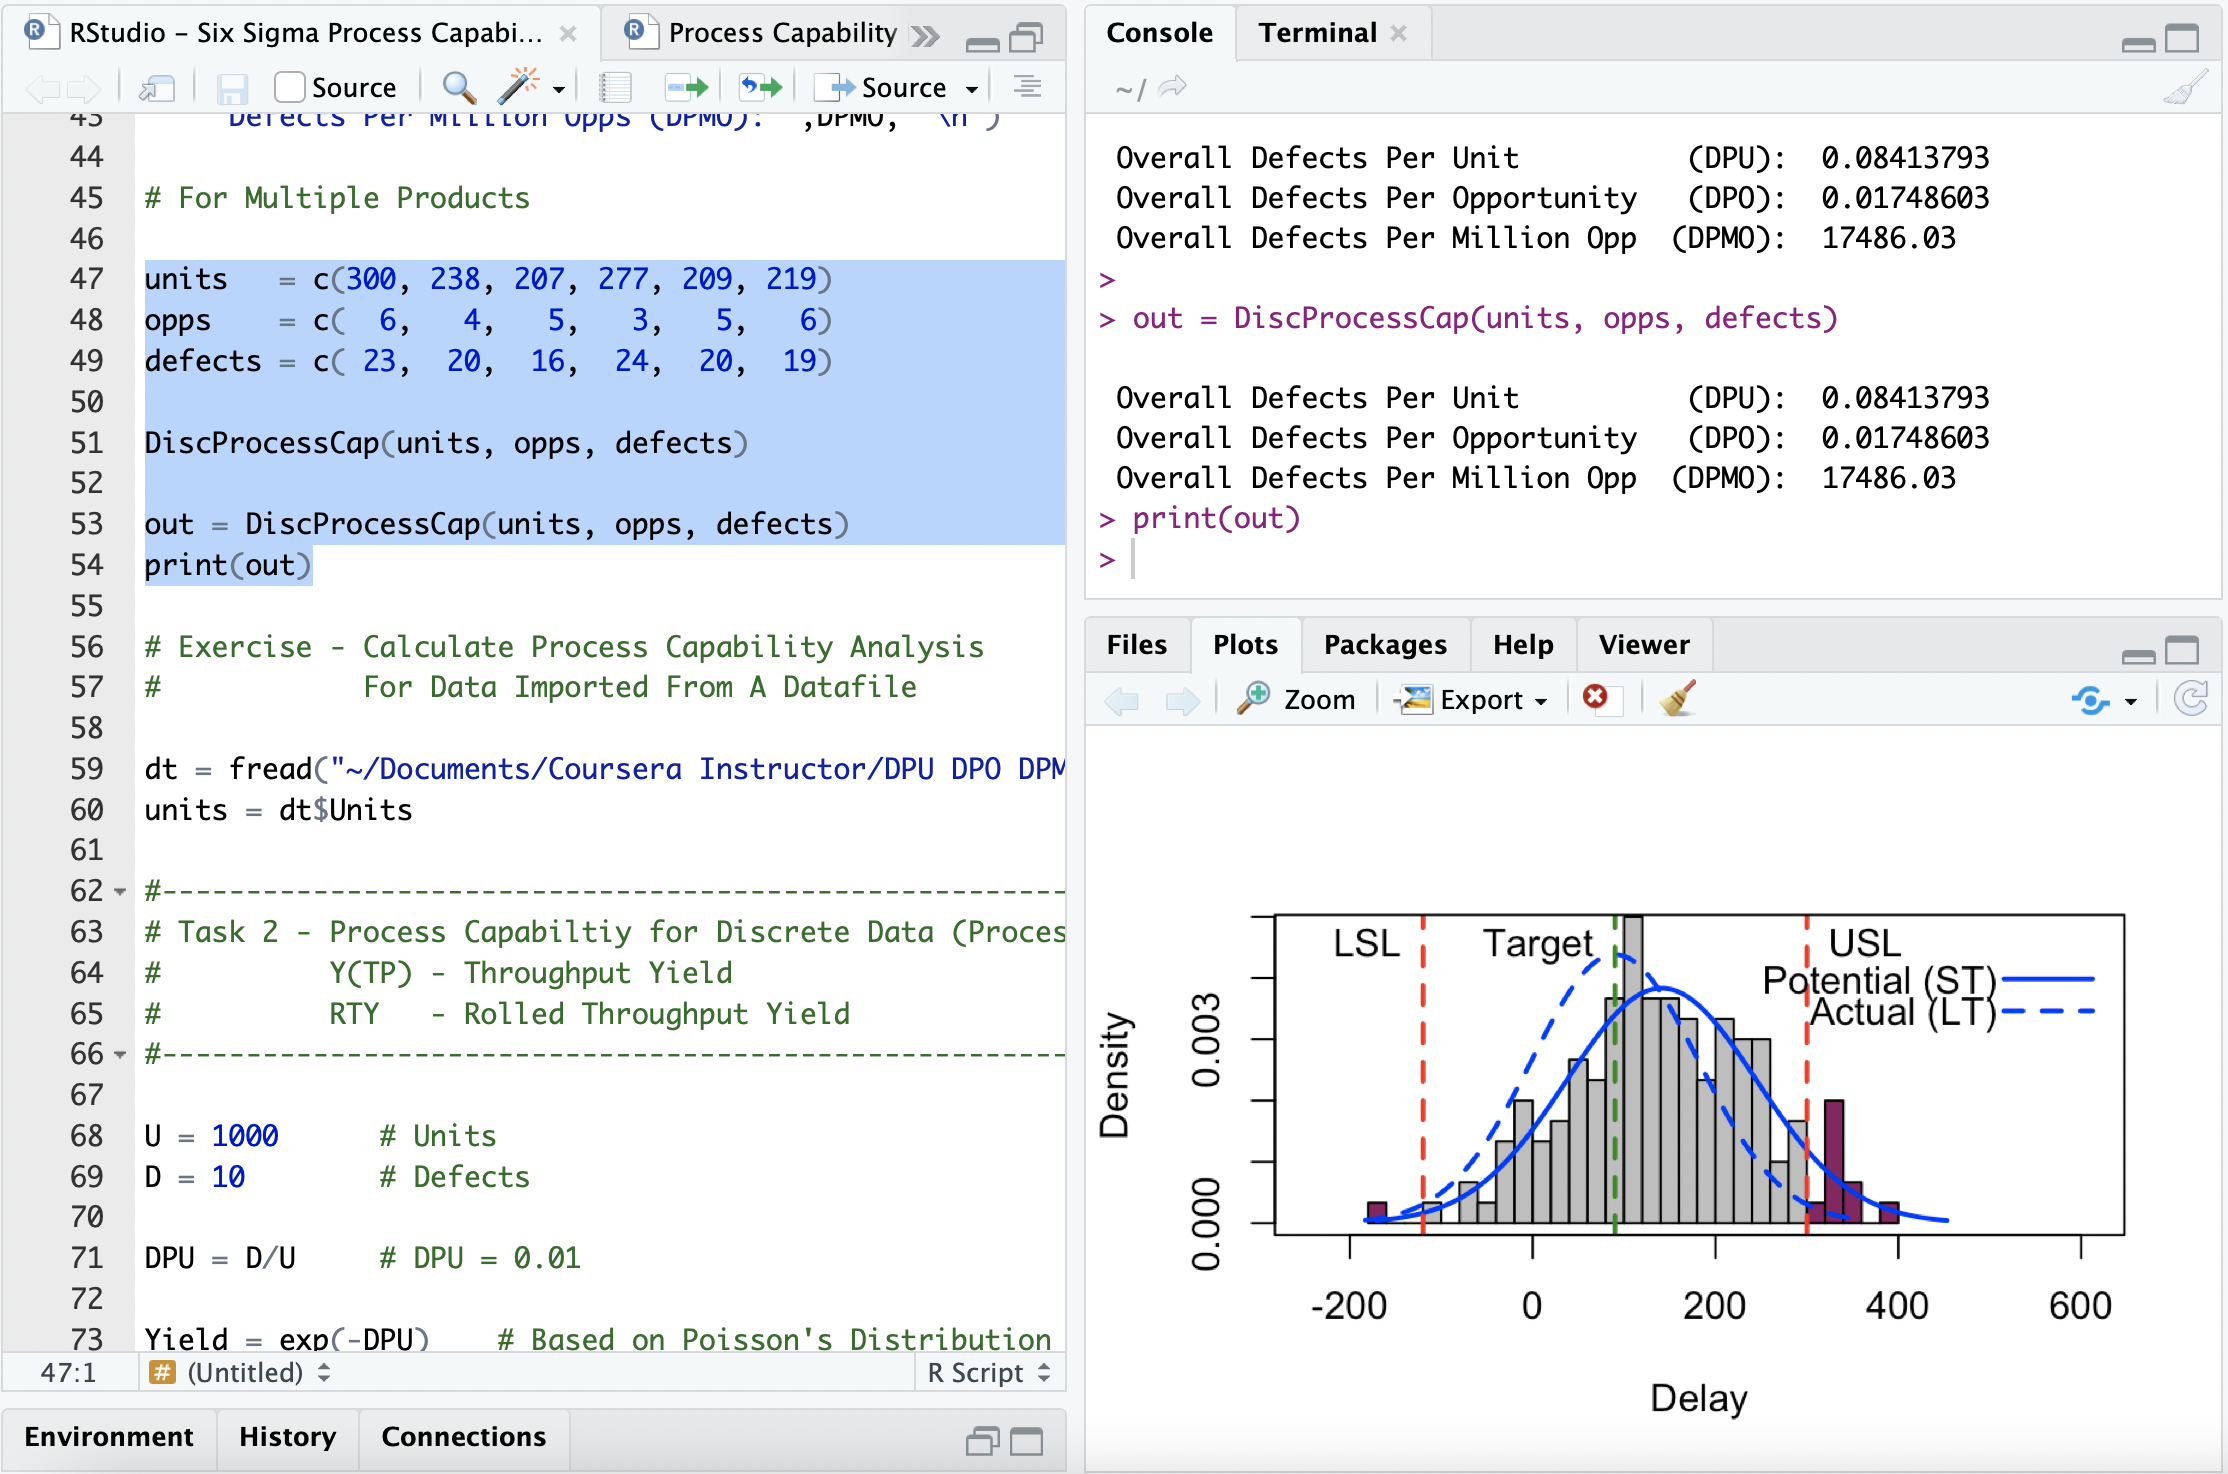
Task: Open the code tools magic wand
Action: (519, 88)
